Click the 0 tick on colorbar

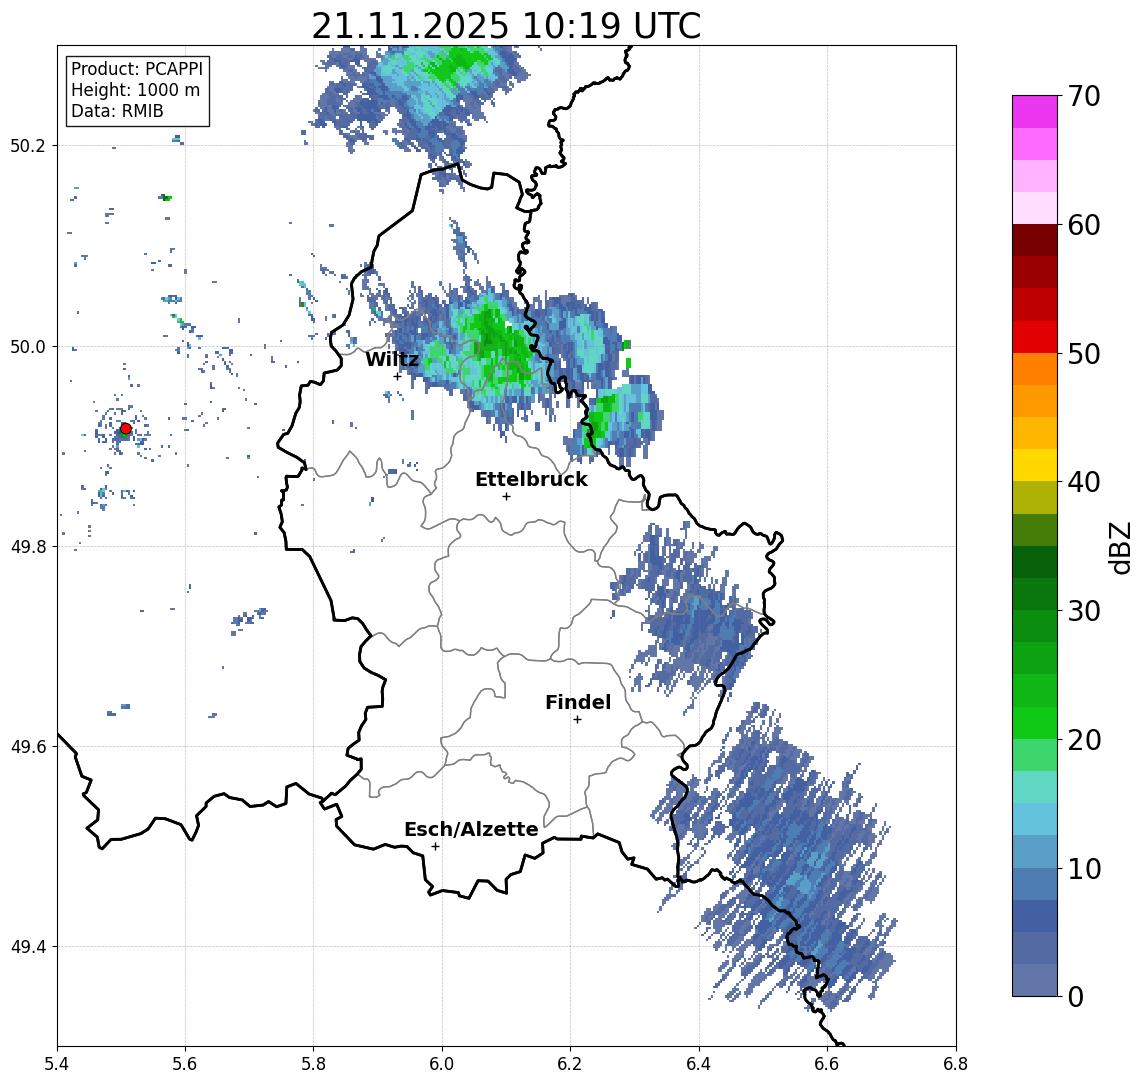point(1076,996)
